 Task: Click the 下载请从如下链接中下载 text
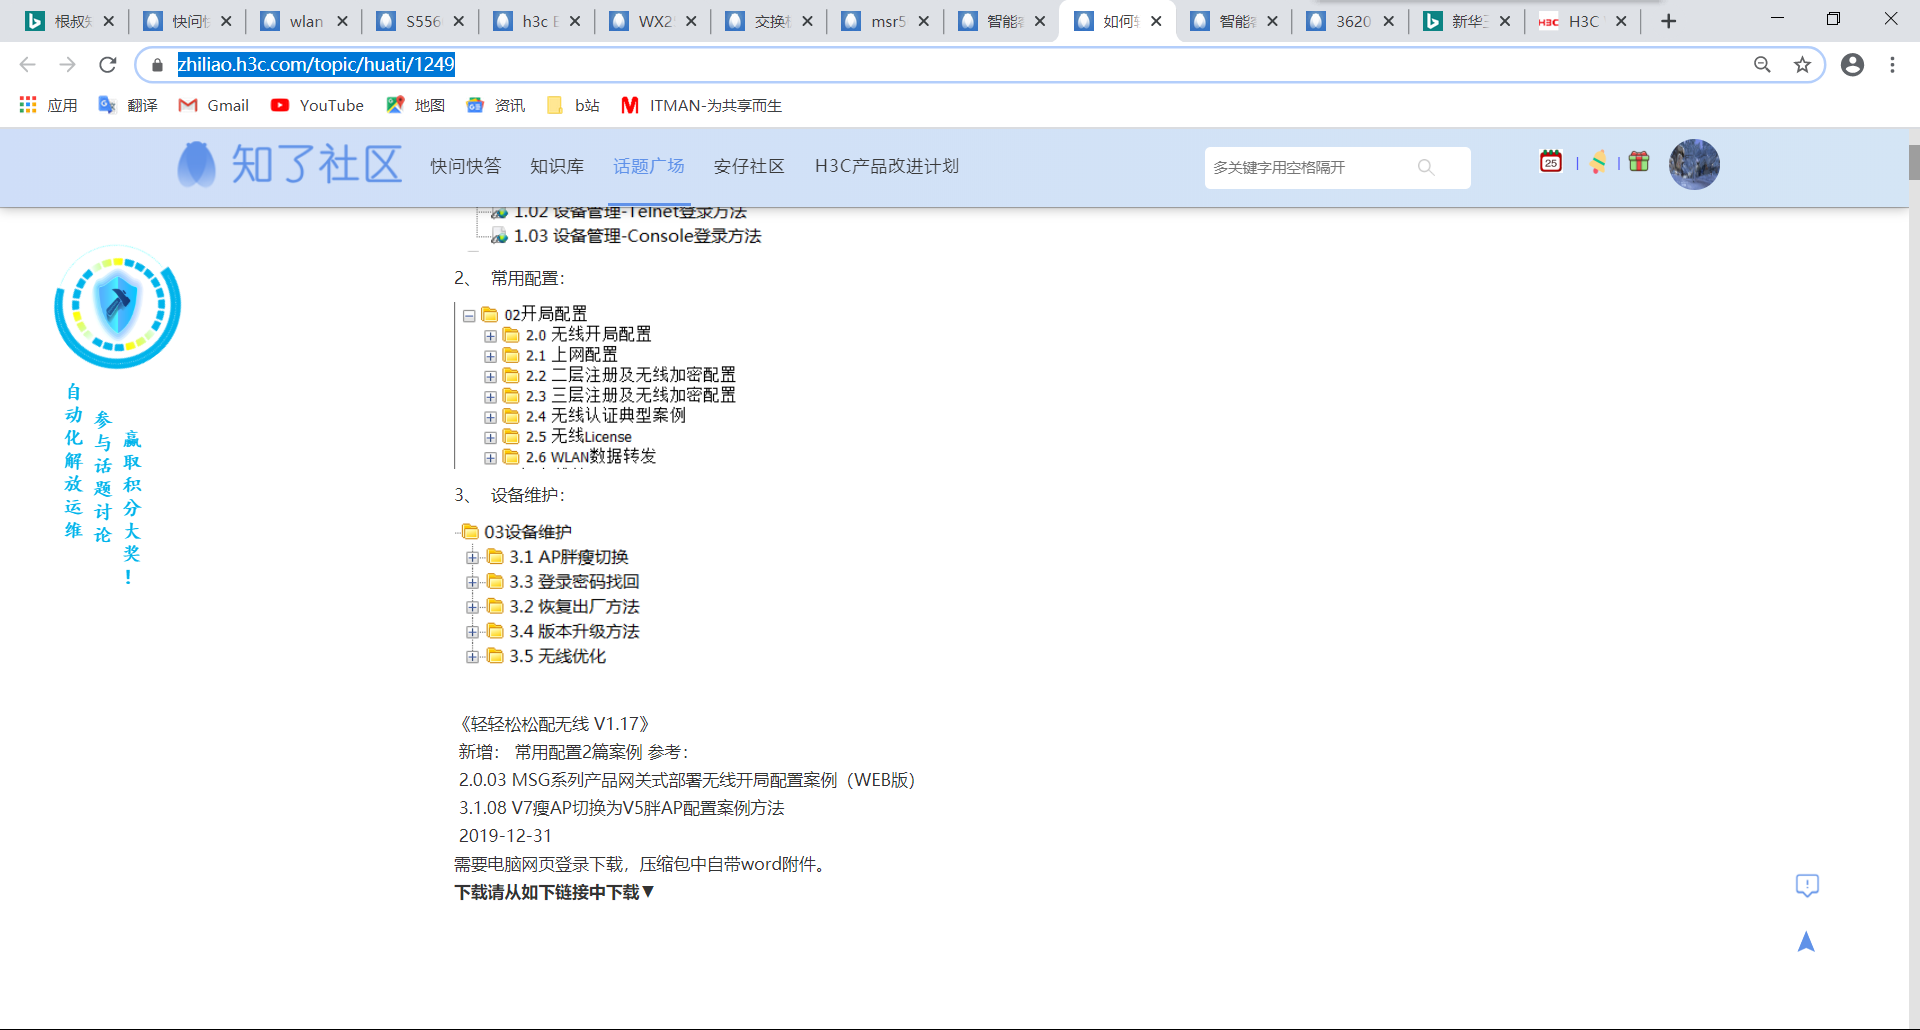tap(554, 892)
